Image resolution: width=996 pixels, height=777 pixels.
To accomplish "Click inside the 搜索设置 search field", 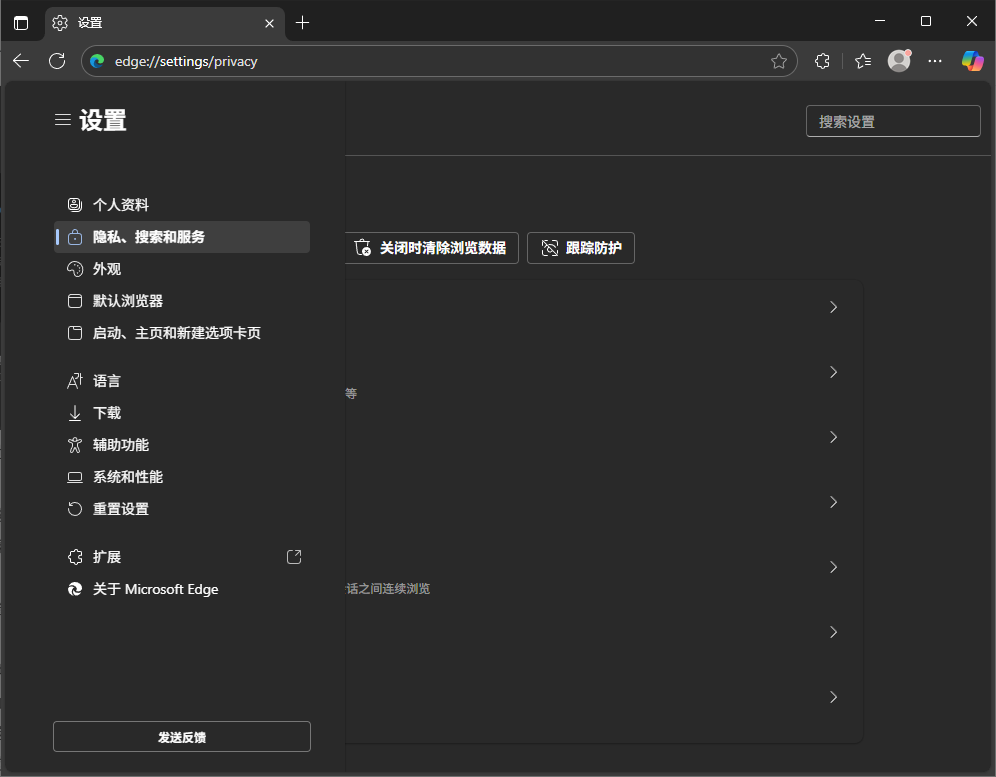I will 892,121.
